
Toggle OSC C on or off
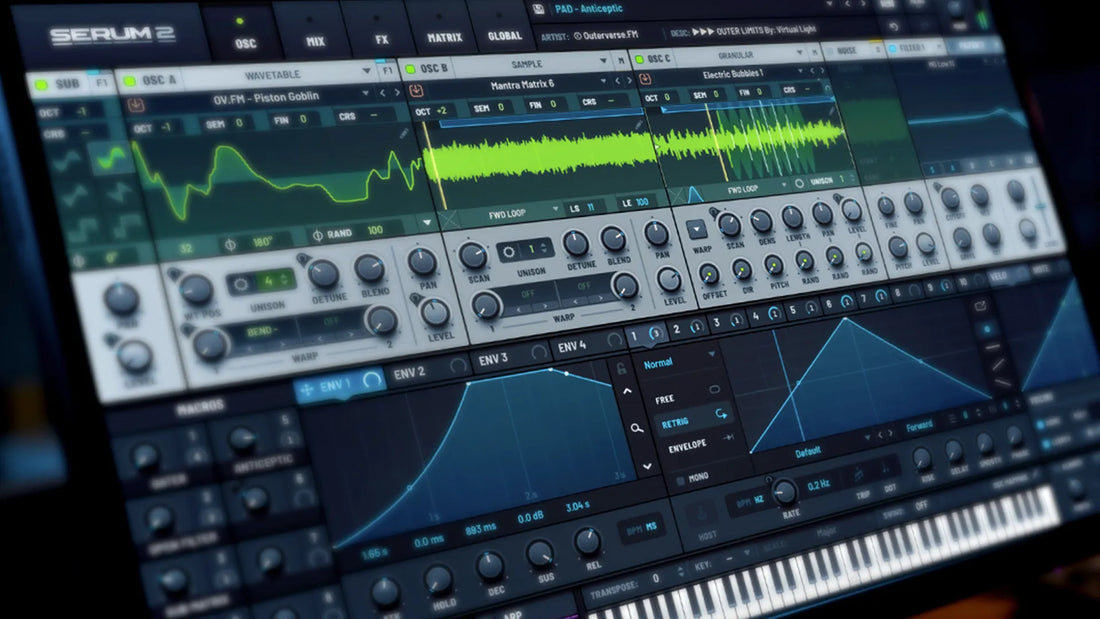639,60
